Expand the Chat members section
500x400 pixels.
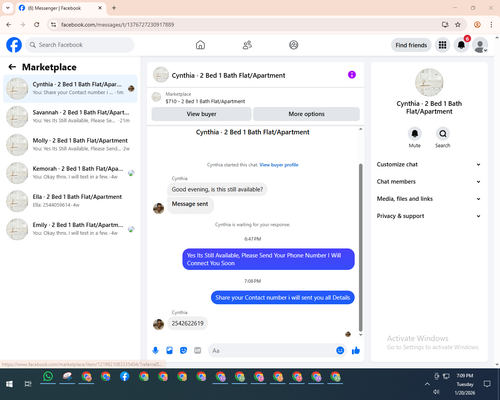click(x=429, y=182)
